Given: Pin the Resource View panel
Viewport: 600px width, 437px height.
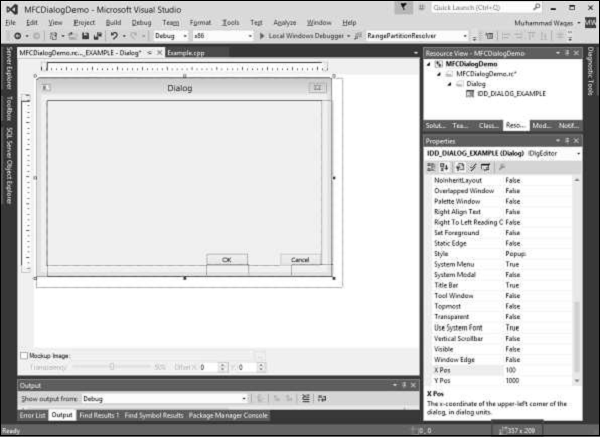Looking at the screenshot, I should pos(567,53).
